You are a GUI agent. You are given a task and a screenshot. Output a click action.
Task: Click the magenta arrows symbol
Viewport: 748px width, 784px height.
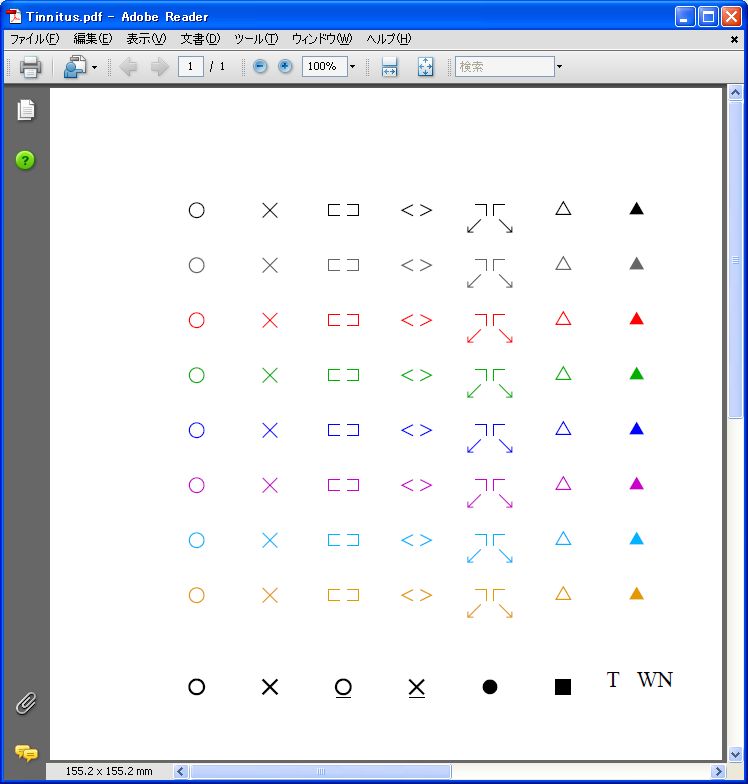pyautogui.click(x=490, y=493)
